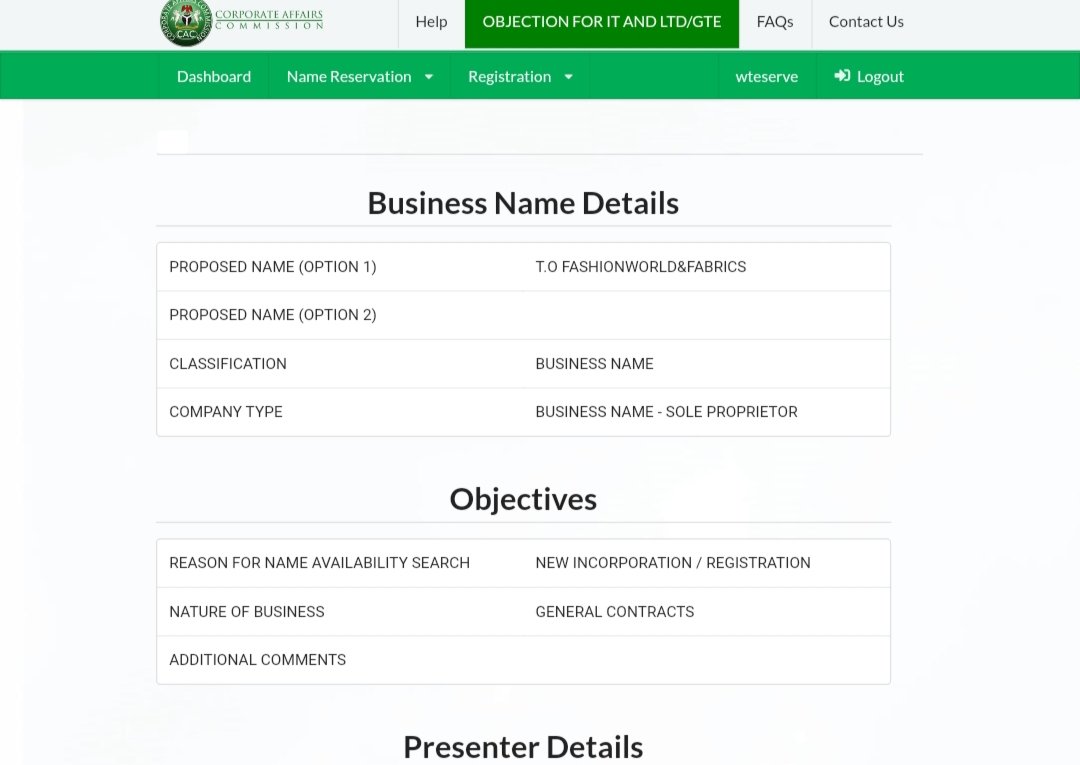Viewport: 1080px width, 765px height.
Task: Select the COMPANY TYPE label
Action: point(226,412)
